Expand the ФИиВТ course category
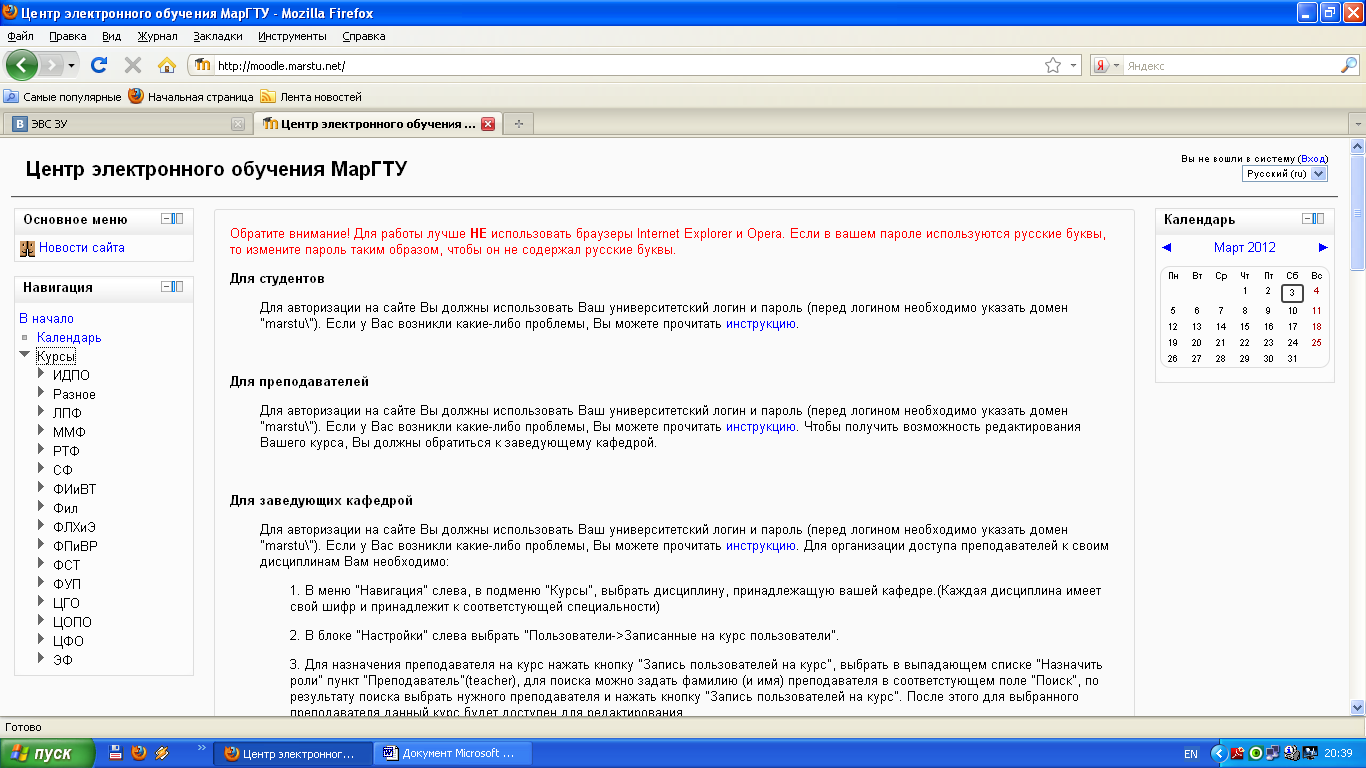 tap(42, 488)
